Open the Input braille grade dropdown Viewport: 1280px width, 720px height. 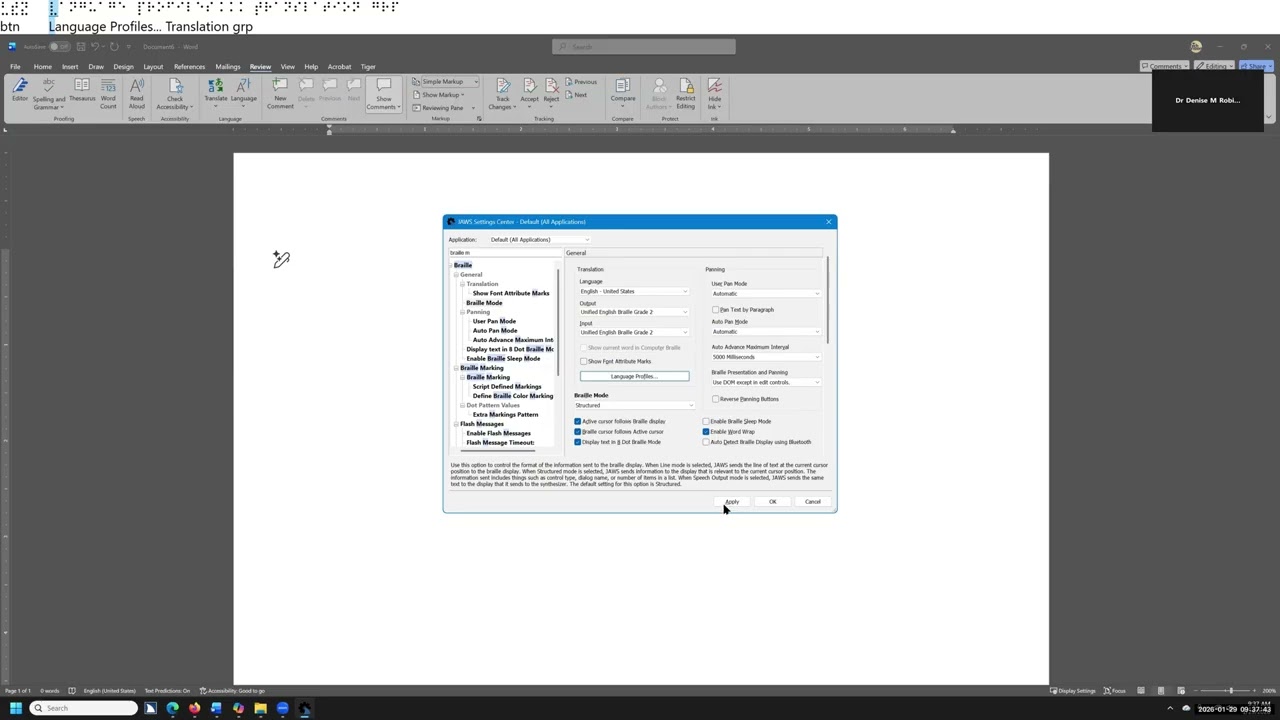[x=634, y=332]
